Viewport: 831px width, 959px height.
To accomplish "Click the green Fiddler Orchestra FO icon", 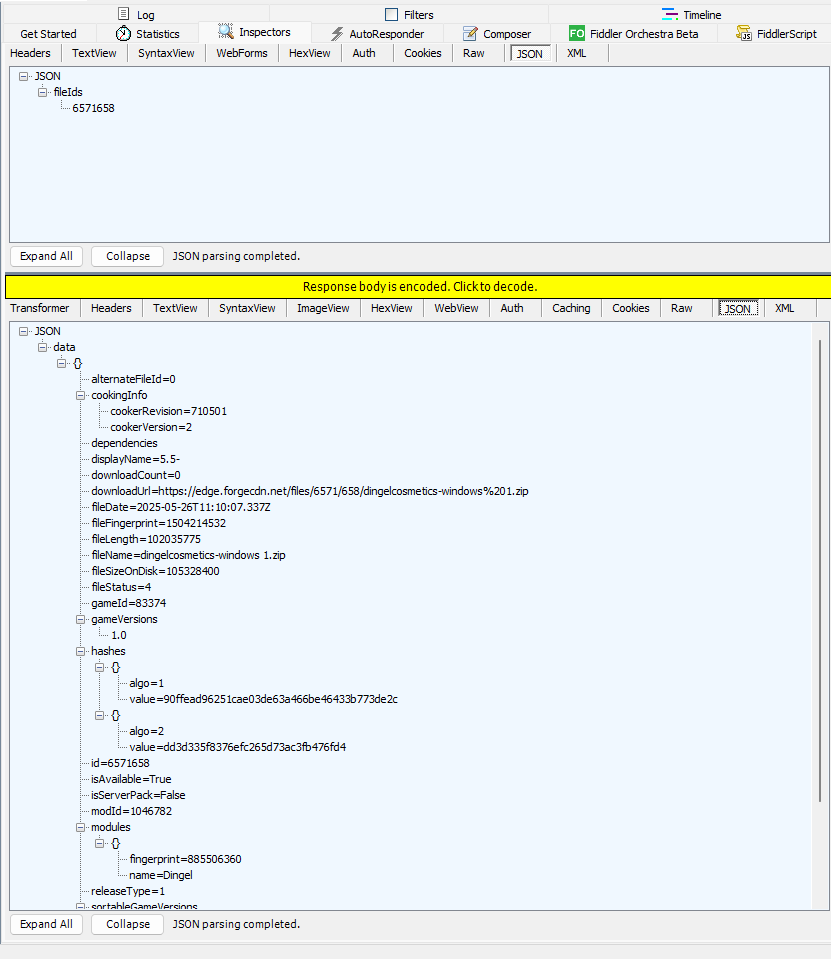I will point(577,33).
